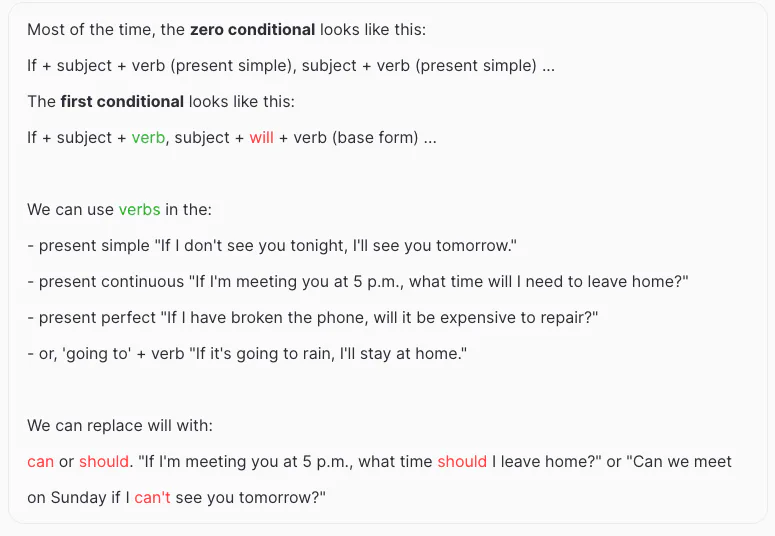Click red 'should' before 'I leave home?'

(x=462, y=462)
